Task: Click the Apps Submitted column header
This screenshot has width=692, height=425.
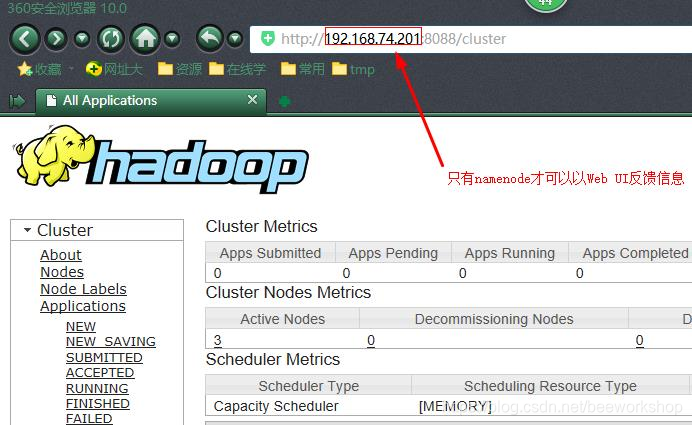Action: [271, 253]
